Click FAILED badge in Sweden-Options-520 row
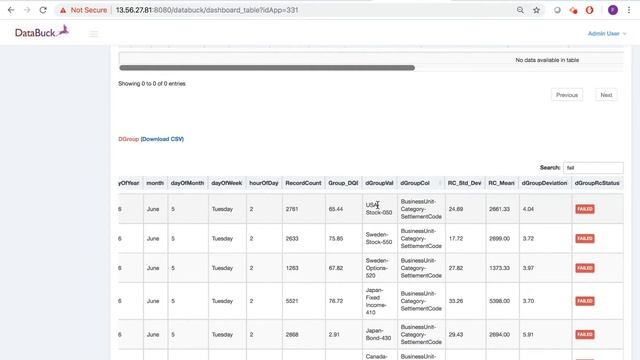The width and height of the screenshot is (640, 360). (x=585, y=268)
